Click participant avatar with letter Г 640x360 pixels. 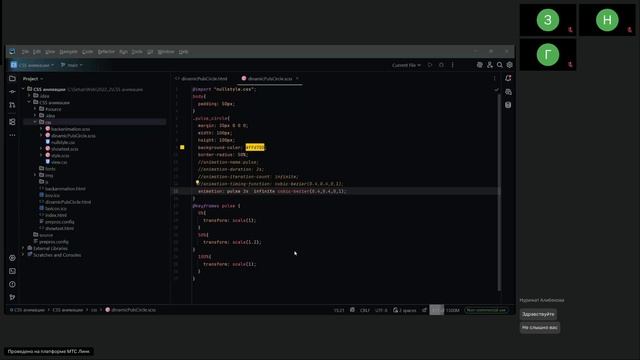coord(548,55)
